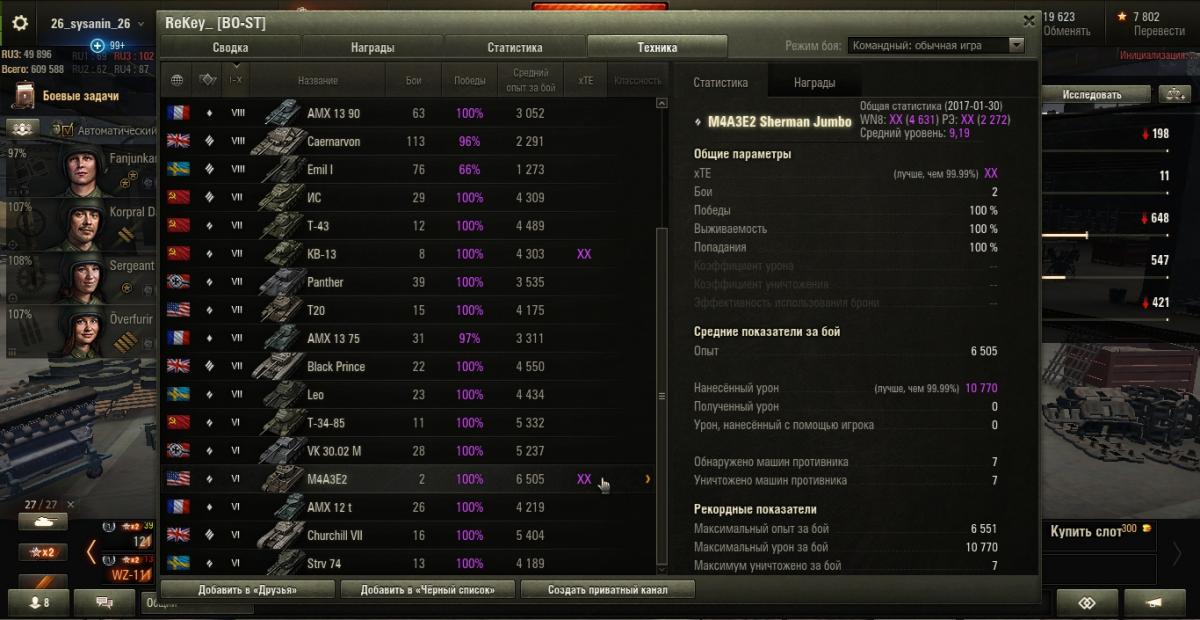This screenshot has width=1200, height=620.
Task: Switch to the Сводка tab
Action: [231, 47]
